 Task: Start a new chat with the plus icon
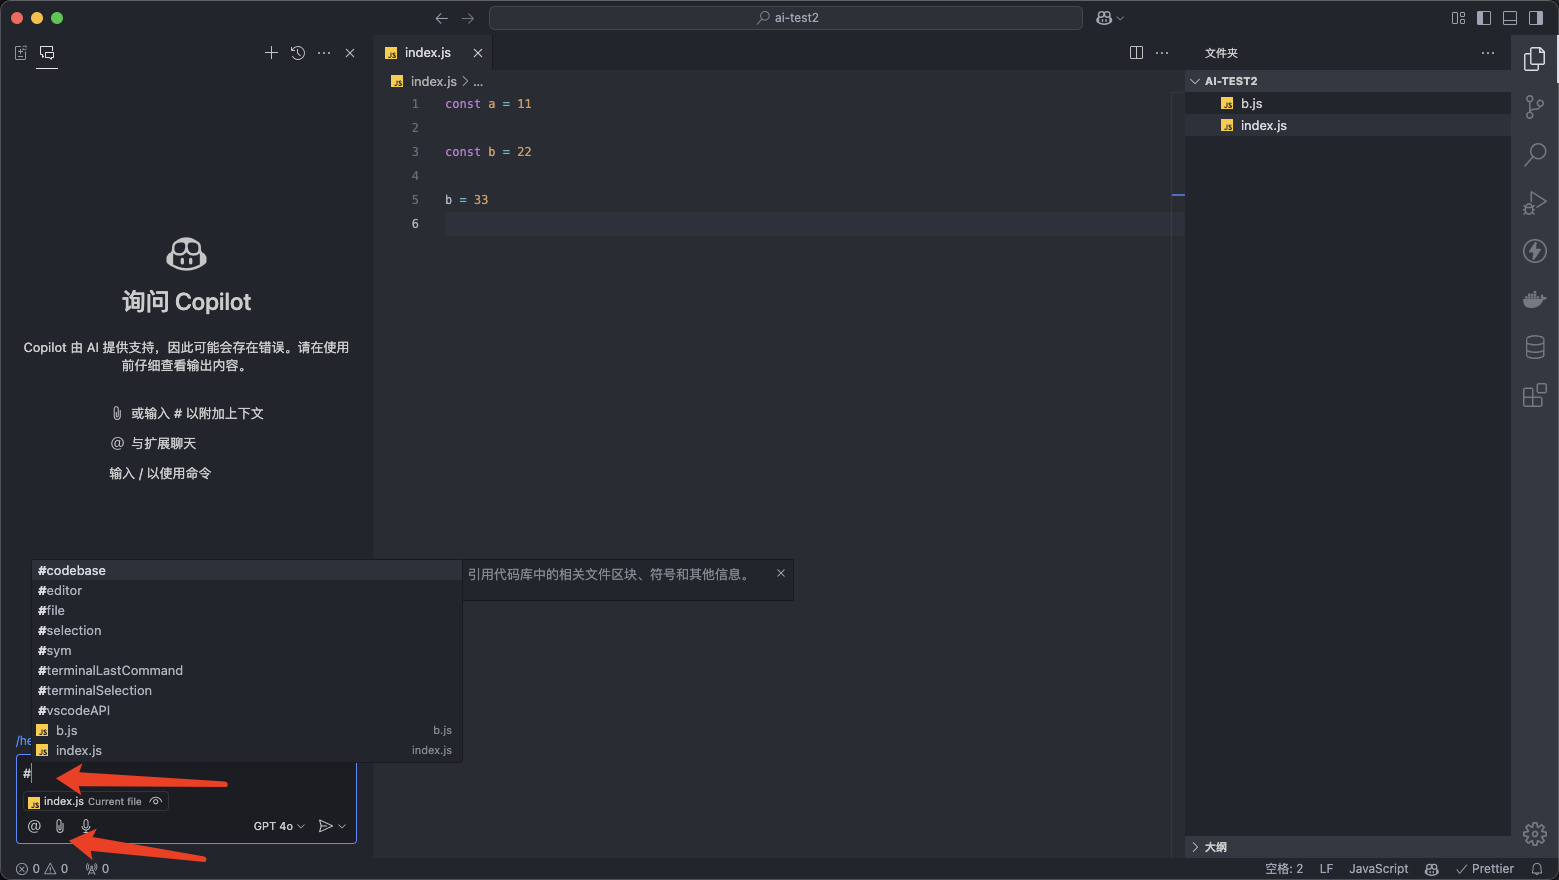coord(271,53)
